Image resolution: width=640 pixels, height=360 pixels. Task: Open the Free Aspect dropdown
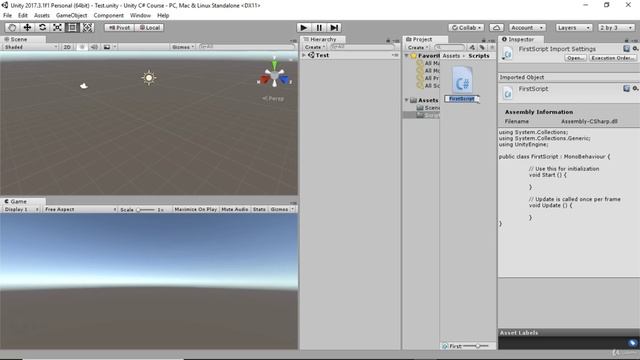pyautogui.click(x=80, y=209)
